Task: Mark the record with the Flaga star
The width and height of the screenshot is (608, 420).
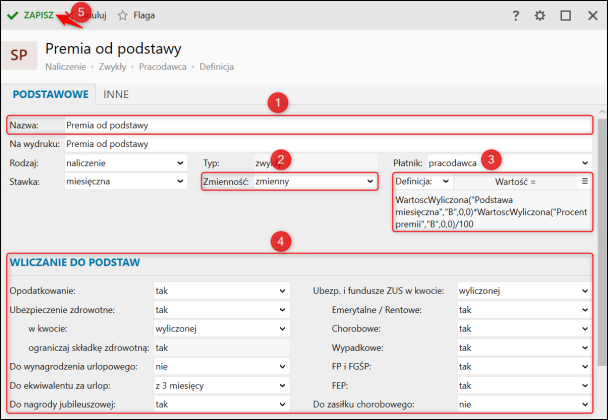Action: 123,16
